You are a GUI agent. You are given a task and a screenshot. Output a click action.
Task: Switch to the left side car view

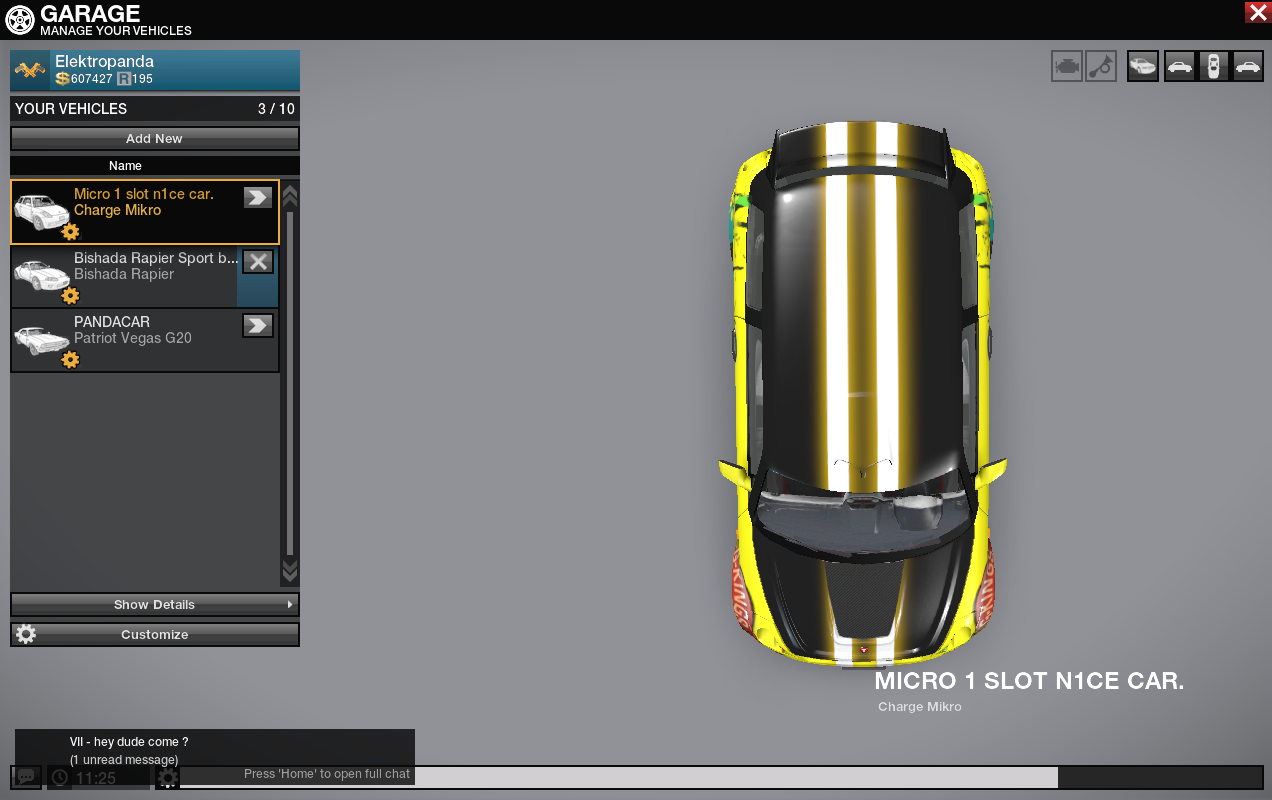1180,67
